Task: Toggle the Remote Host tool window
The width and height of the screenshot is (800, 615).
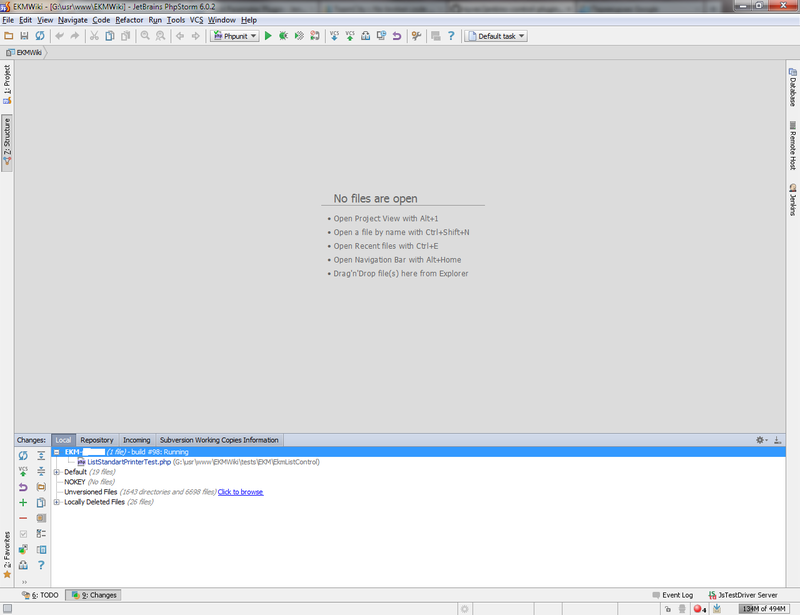Action: [792, 145]
